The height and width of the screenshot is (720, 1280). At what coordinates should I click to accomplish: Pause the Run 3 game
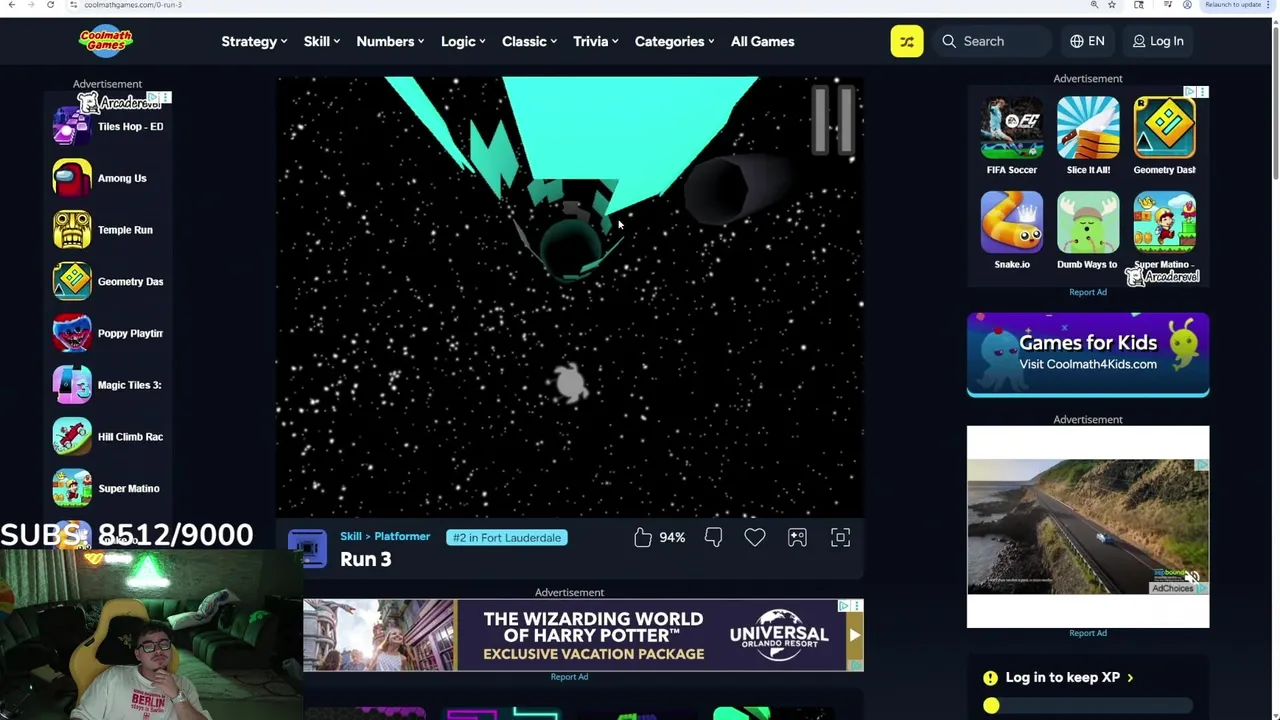832,120
